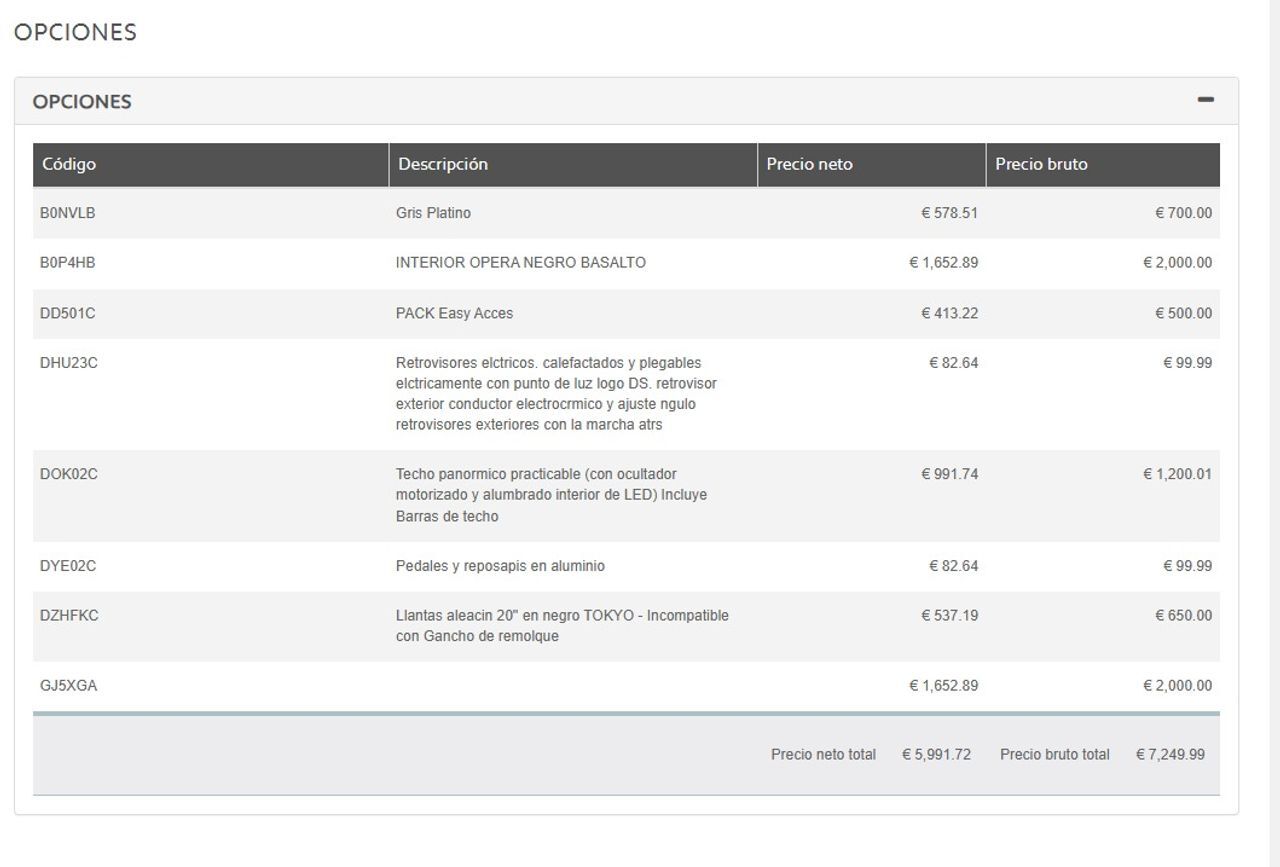The height and width of the screenshot is (867, 1280).
Task: Collapse the OPCIONES panel with minus icon
Action: 1206,100
